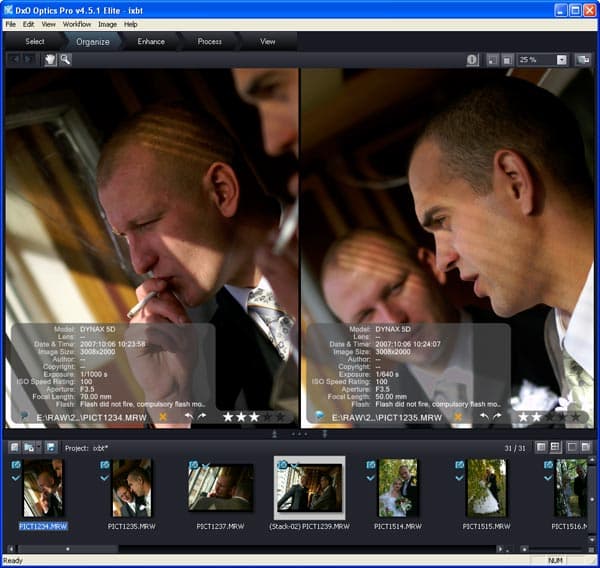The image size is (600, 568).
Task: Switch to the Process workflow tab
Action: (209, 41)
